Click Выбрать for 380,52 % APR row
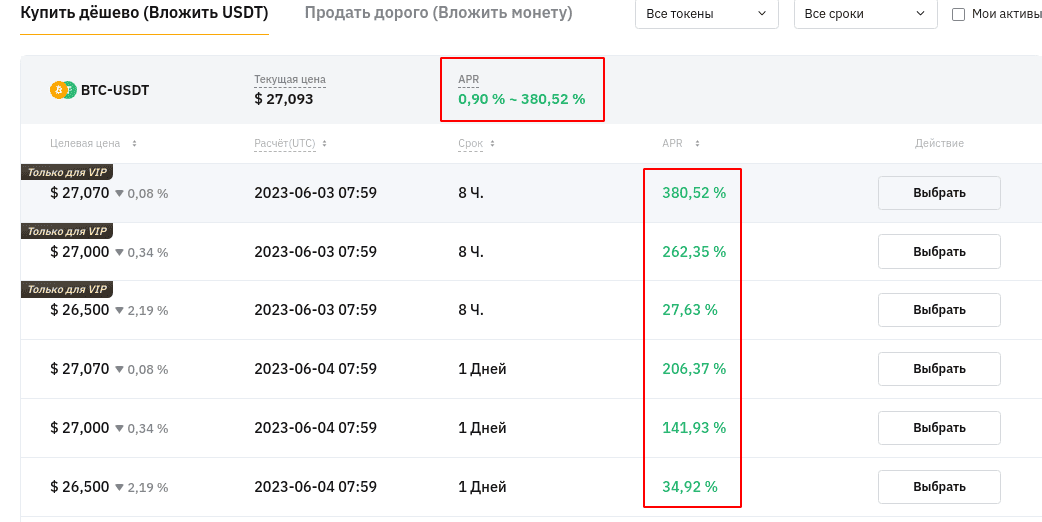Screen dimensions: 1042x522 (x=939, y=193)
